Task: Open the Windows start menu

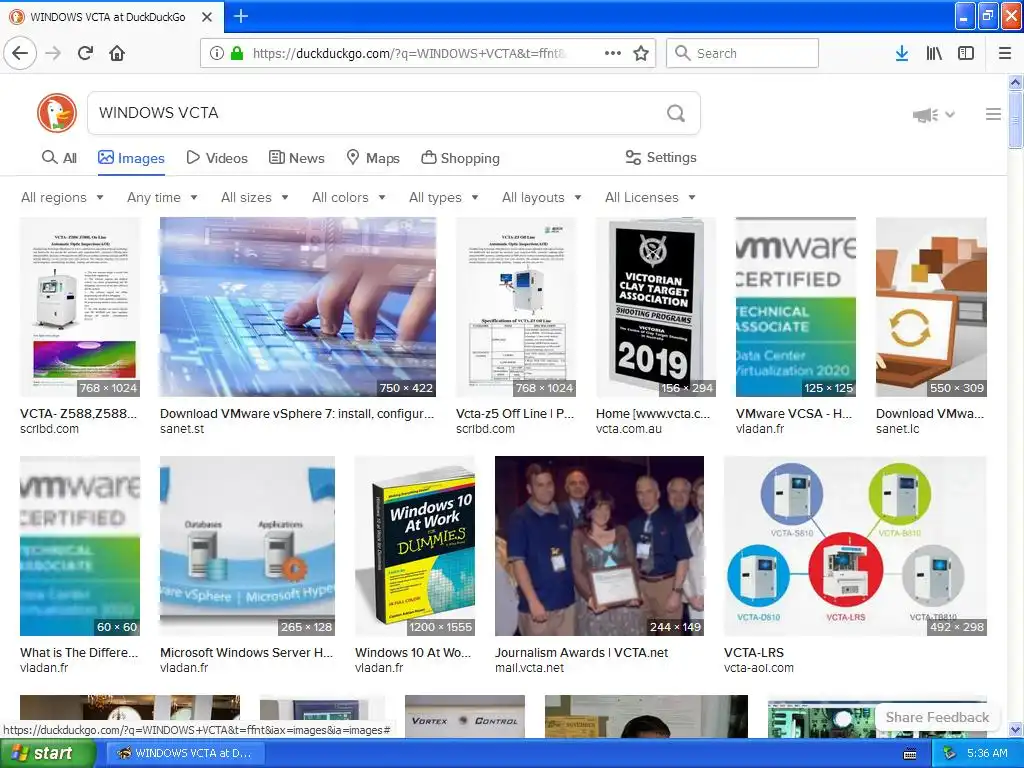Action: coord(46,753)
